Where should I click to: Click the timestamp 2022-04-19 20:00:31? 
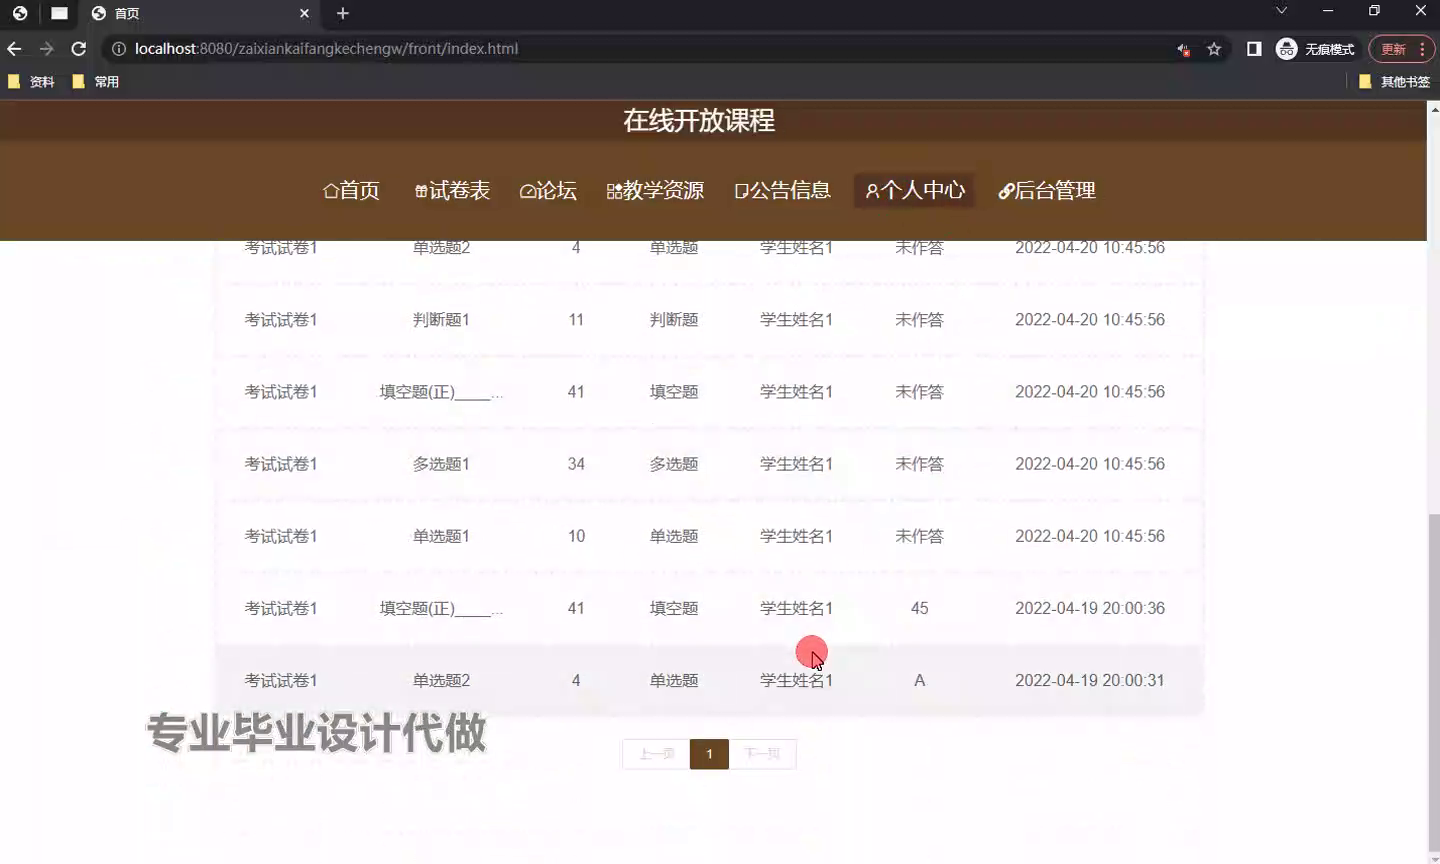(x=1090, y=680)
